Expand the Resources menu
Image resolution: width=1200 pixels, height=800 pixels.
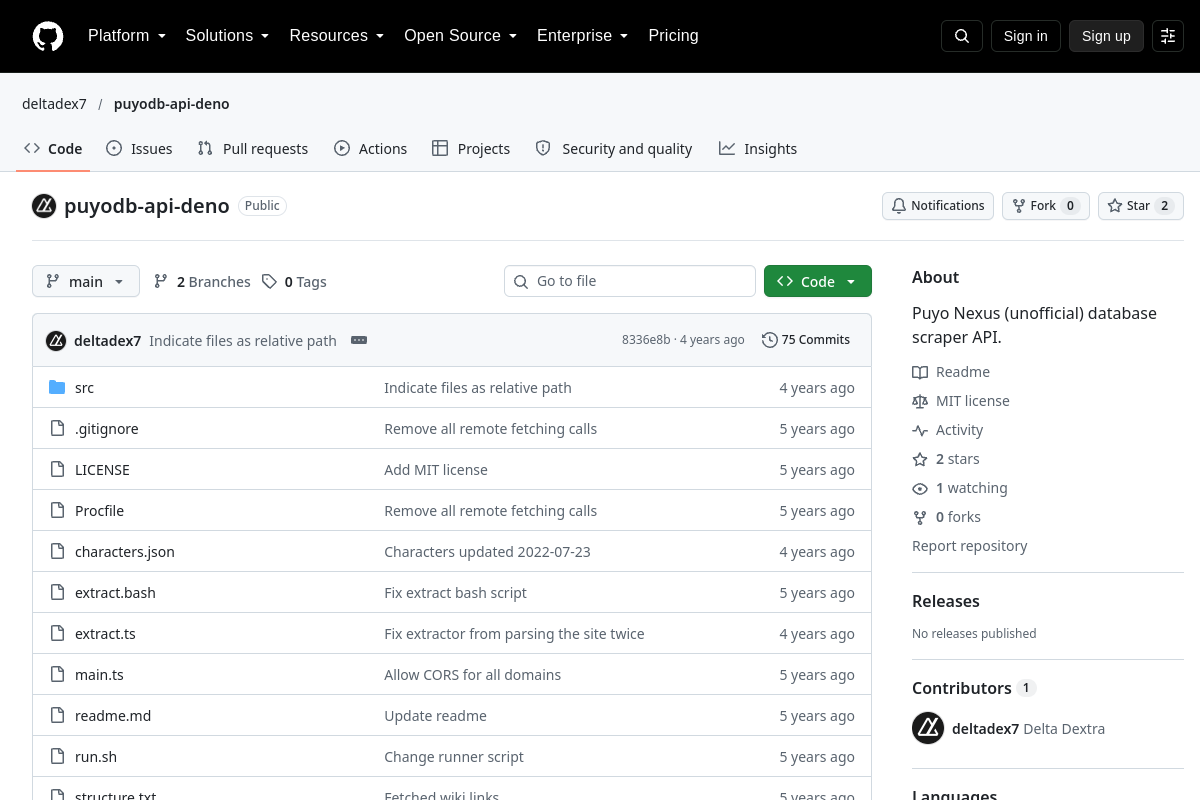pos(337,36)
